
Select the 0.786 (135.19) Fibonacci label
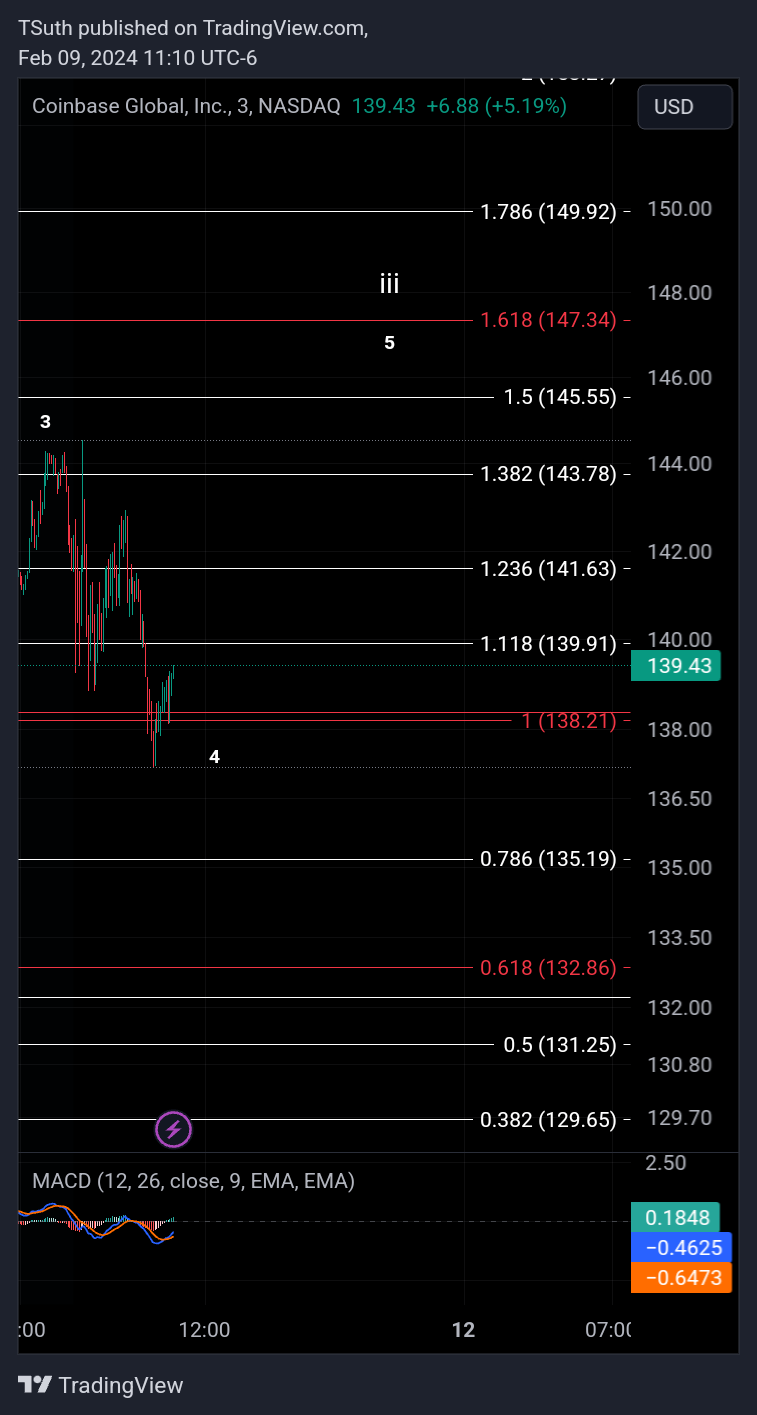[x=548, y=859]
